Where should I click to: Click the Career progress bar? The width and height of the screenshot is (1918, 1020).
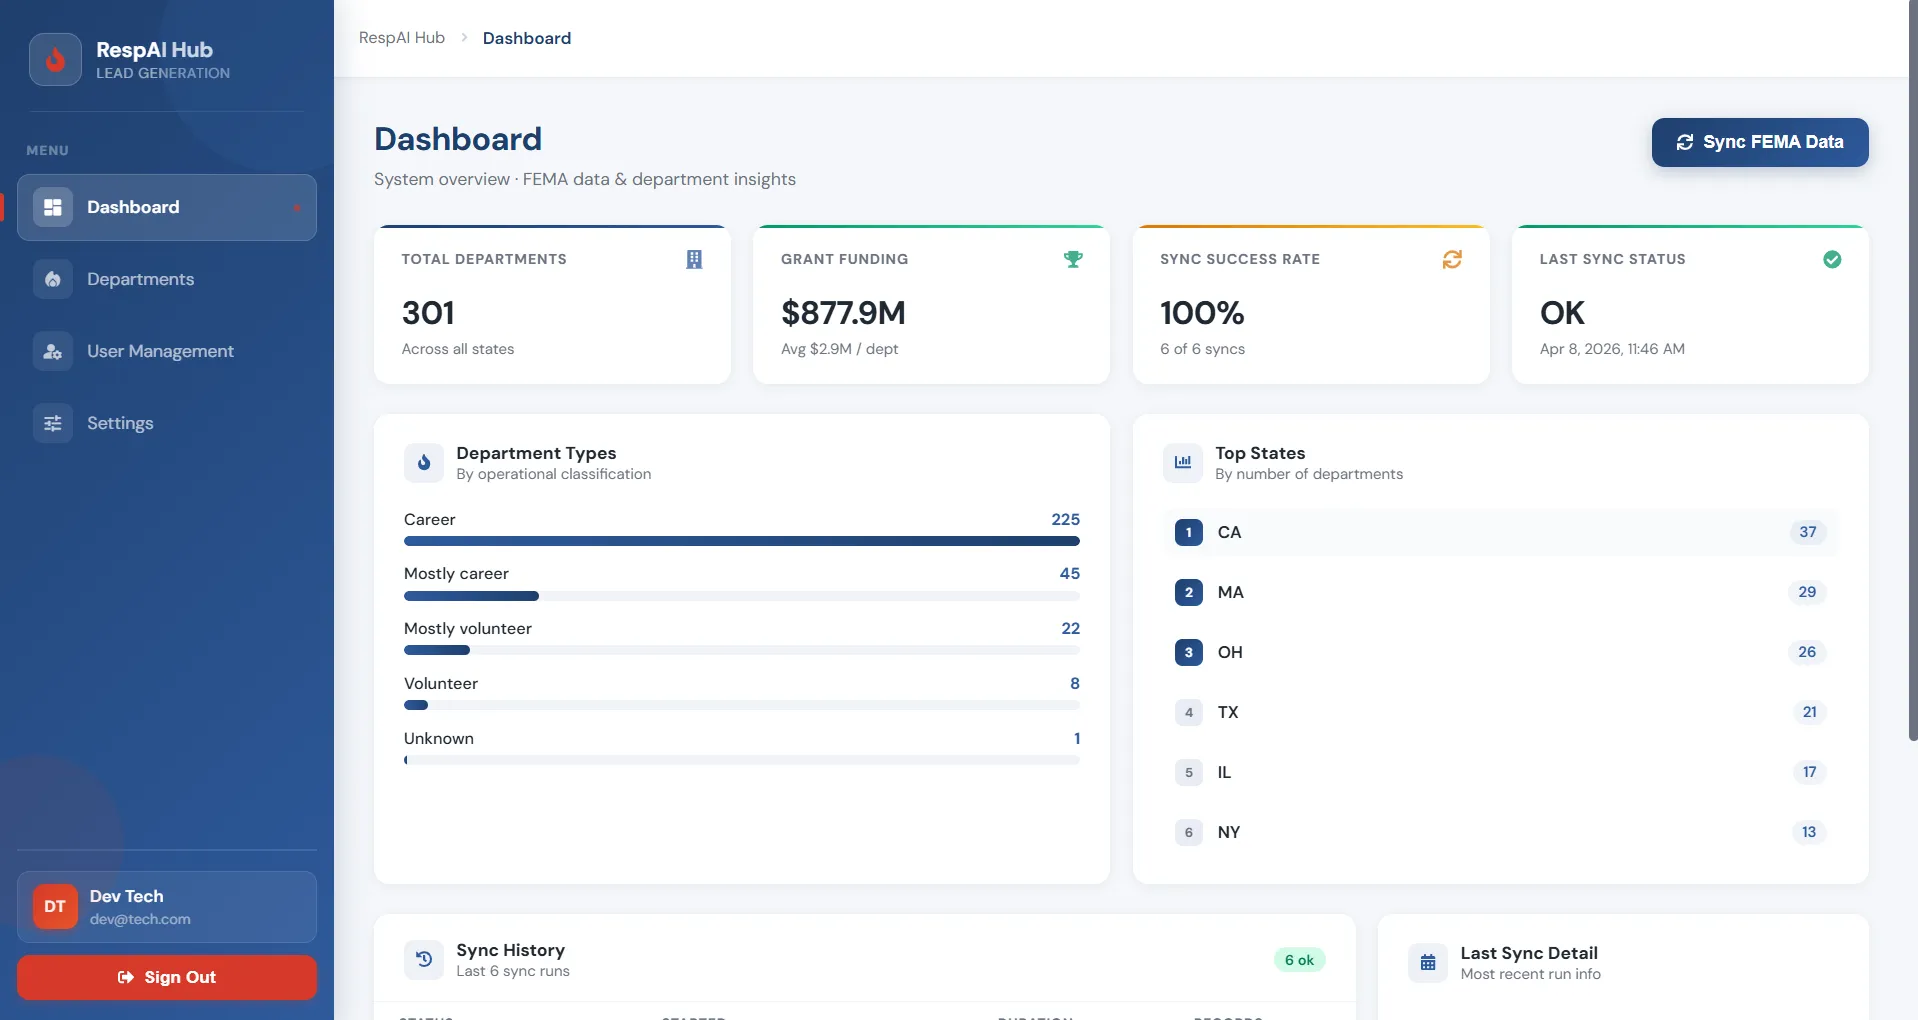(x=742, y=541)
